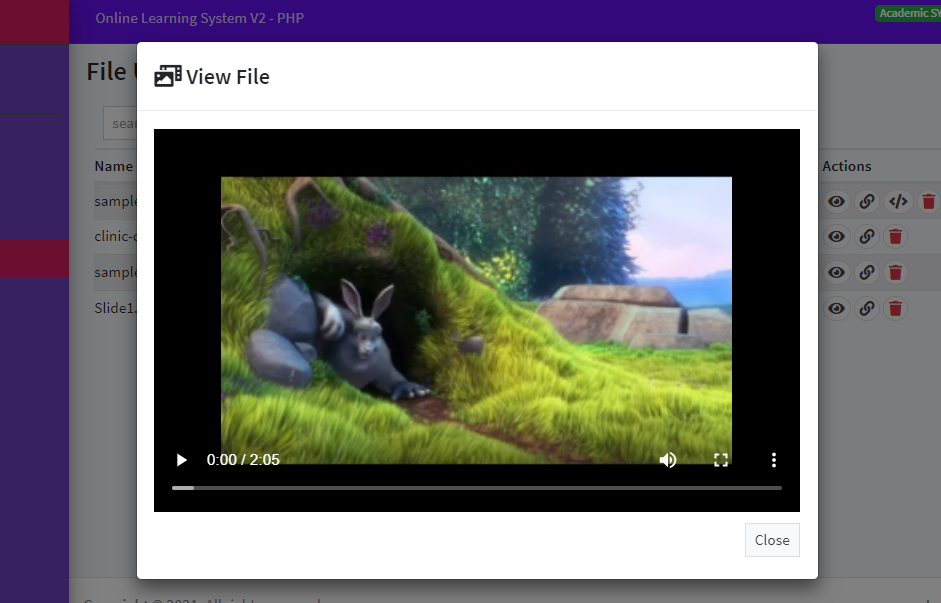The height and width of the screenshot is (603, 941).
Task: Close the View File dialog
Action: 772,540
